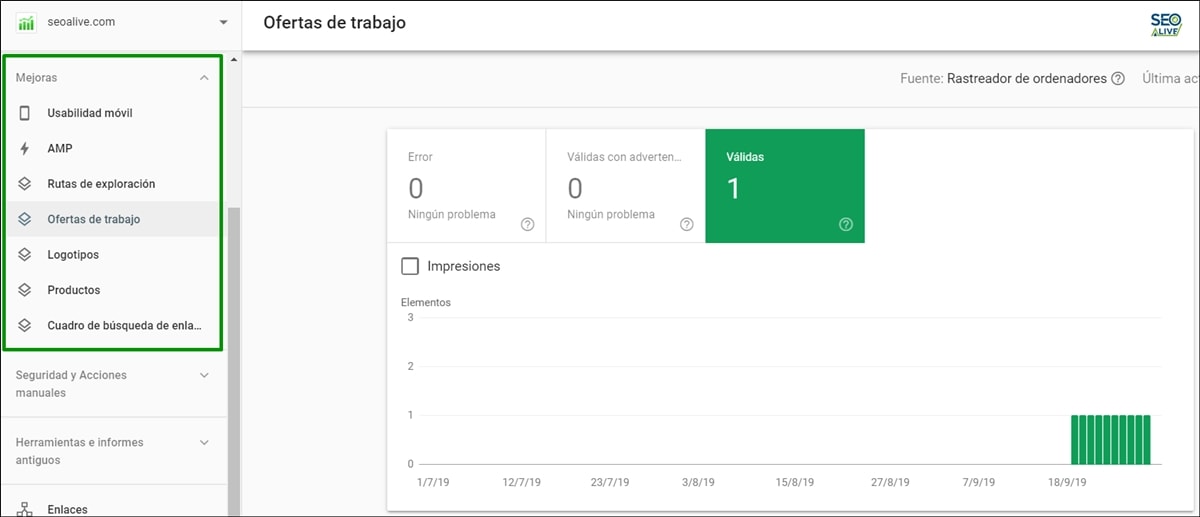Click the Logotipos layers icon
Screen dimensions: 1200x517
25,255
